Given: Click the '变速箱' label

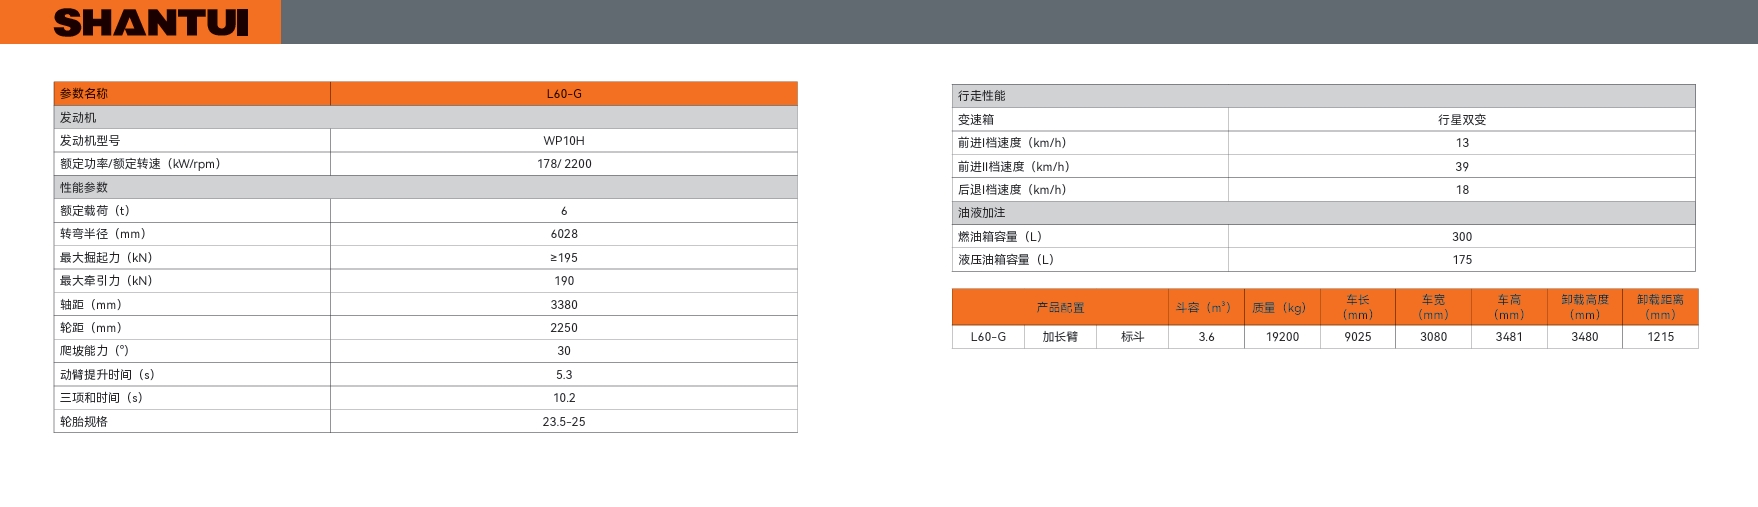Looking at the screenshot, I should click(976, 120).
